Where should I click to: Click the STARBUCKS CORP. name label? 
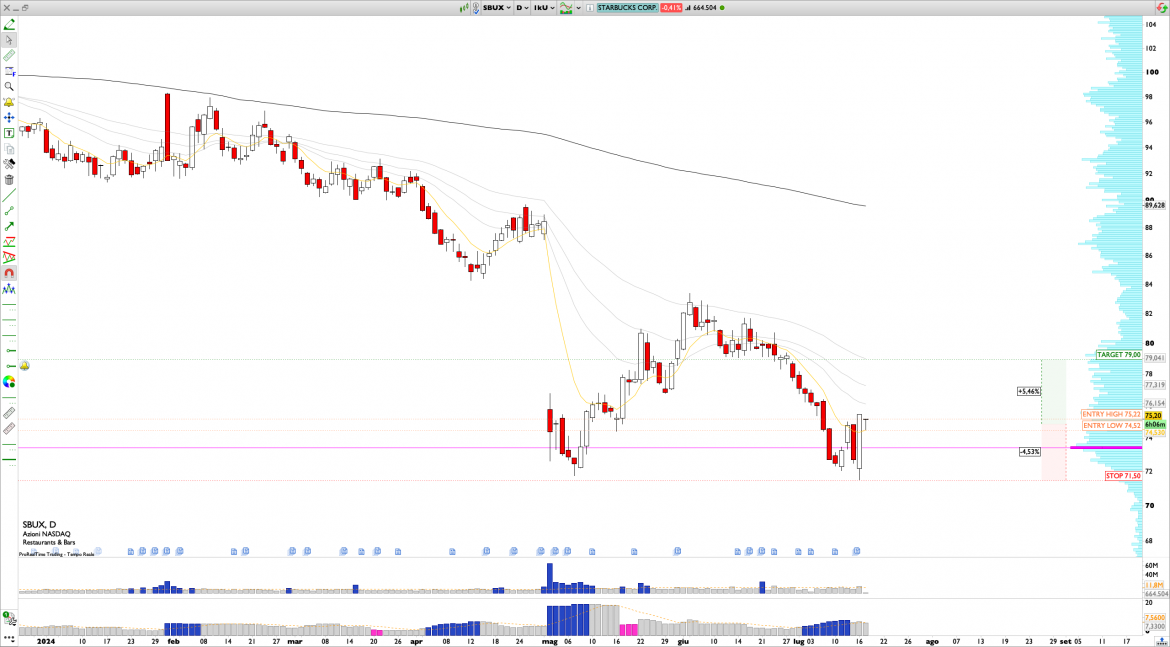626,7
